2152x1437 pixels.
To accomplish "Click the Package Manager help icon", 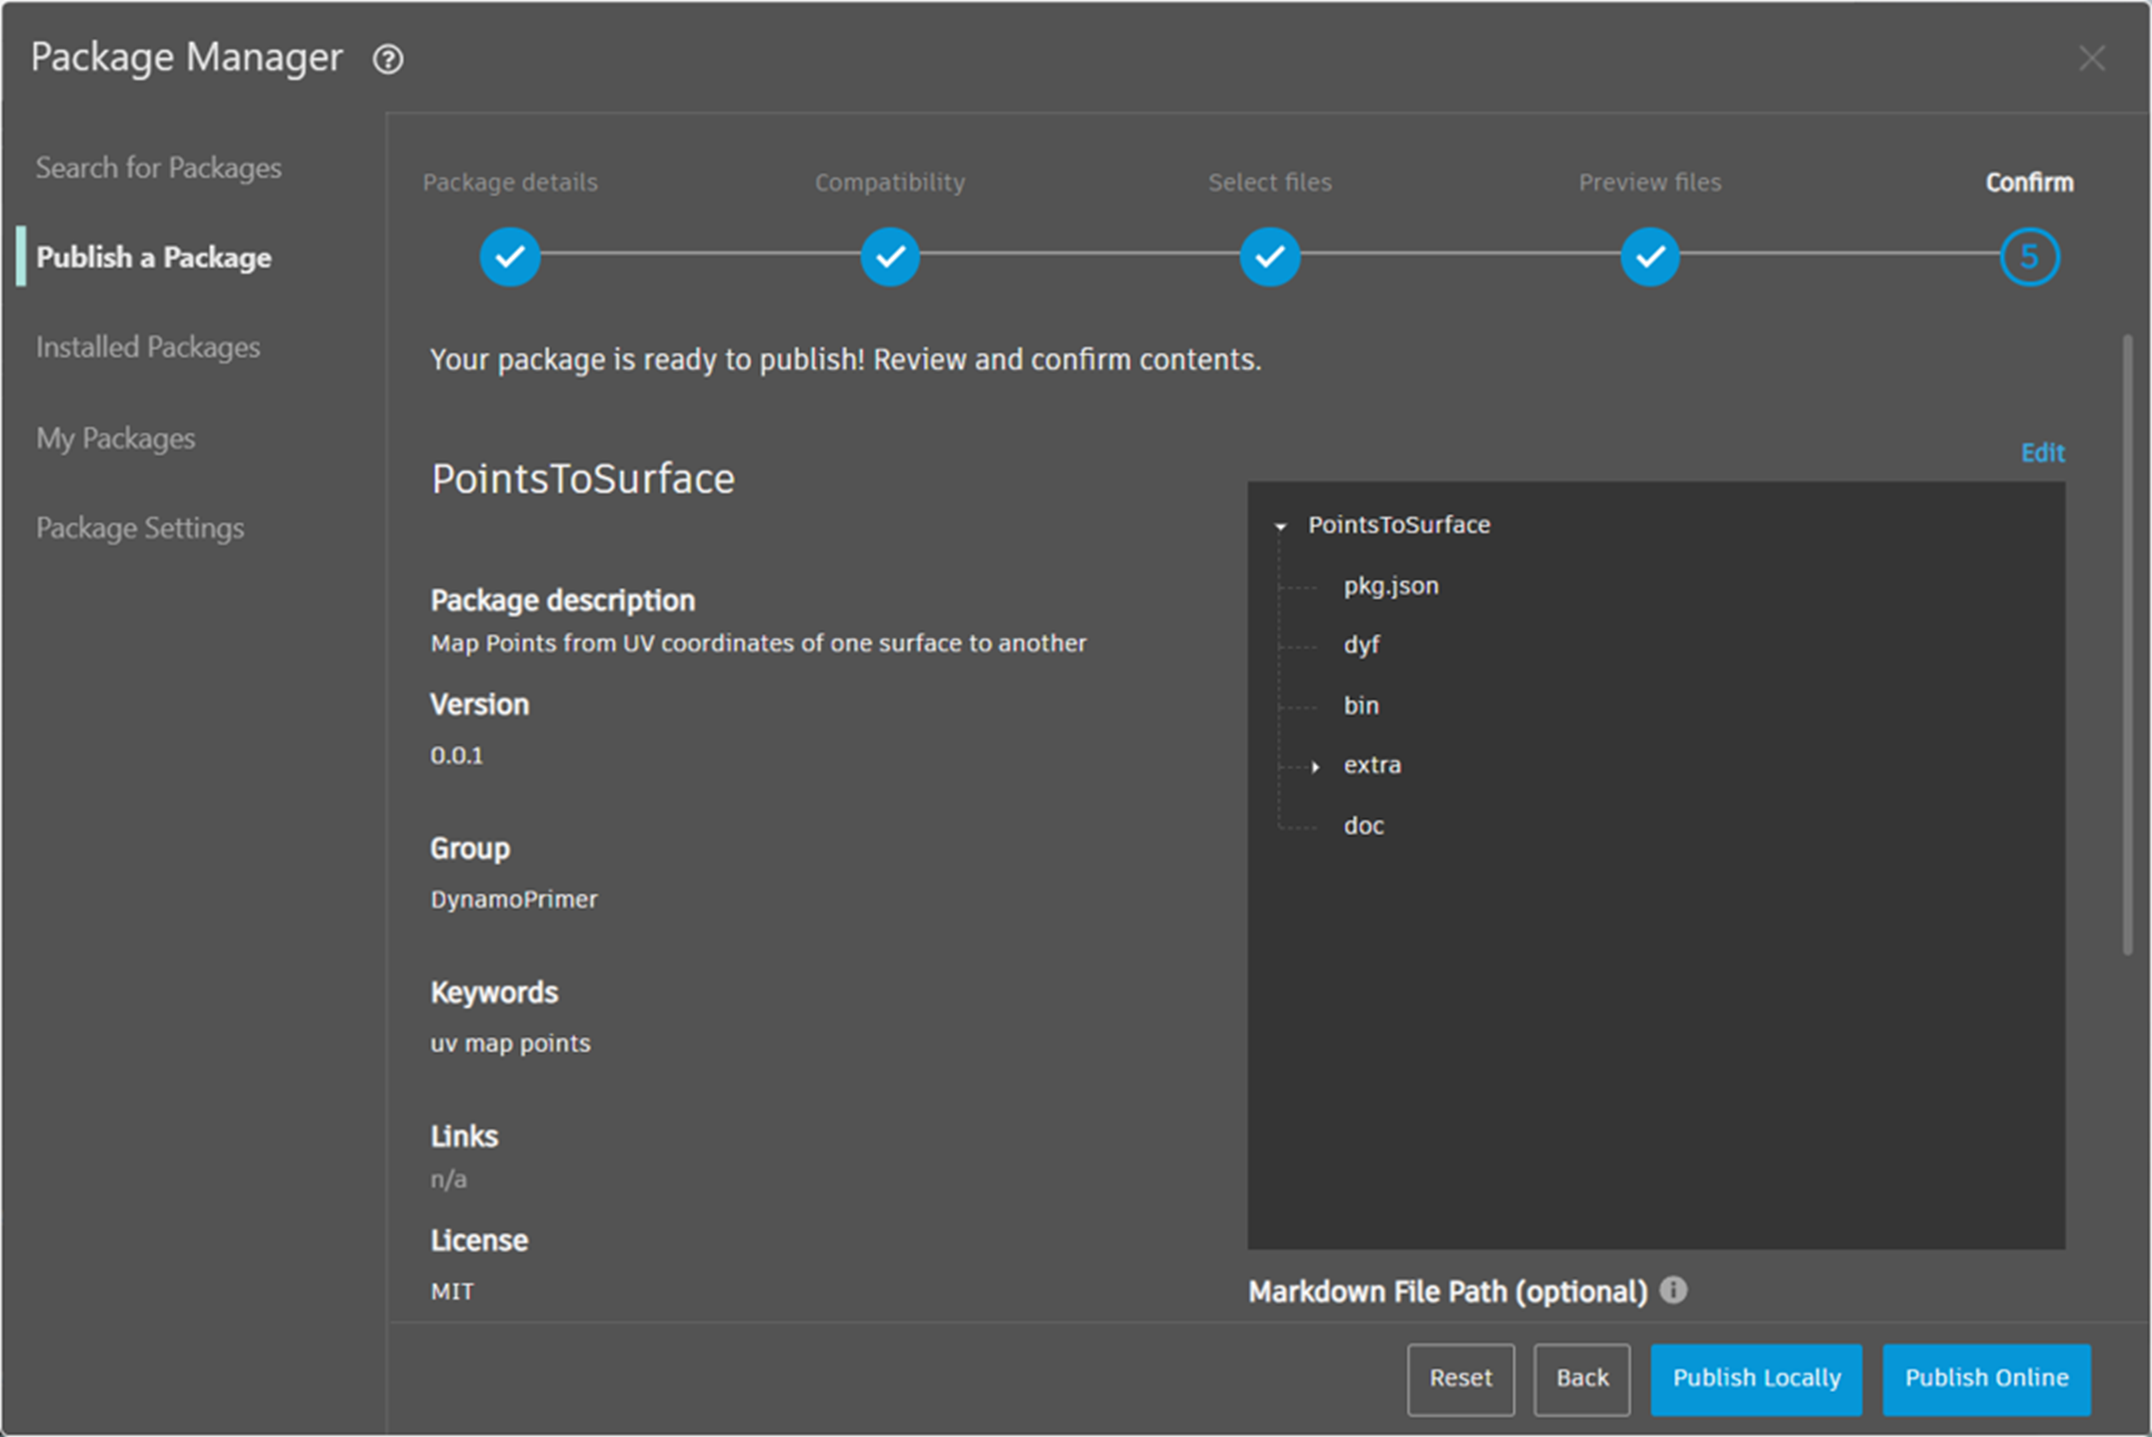I will [388, 59].
